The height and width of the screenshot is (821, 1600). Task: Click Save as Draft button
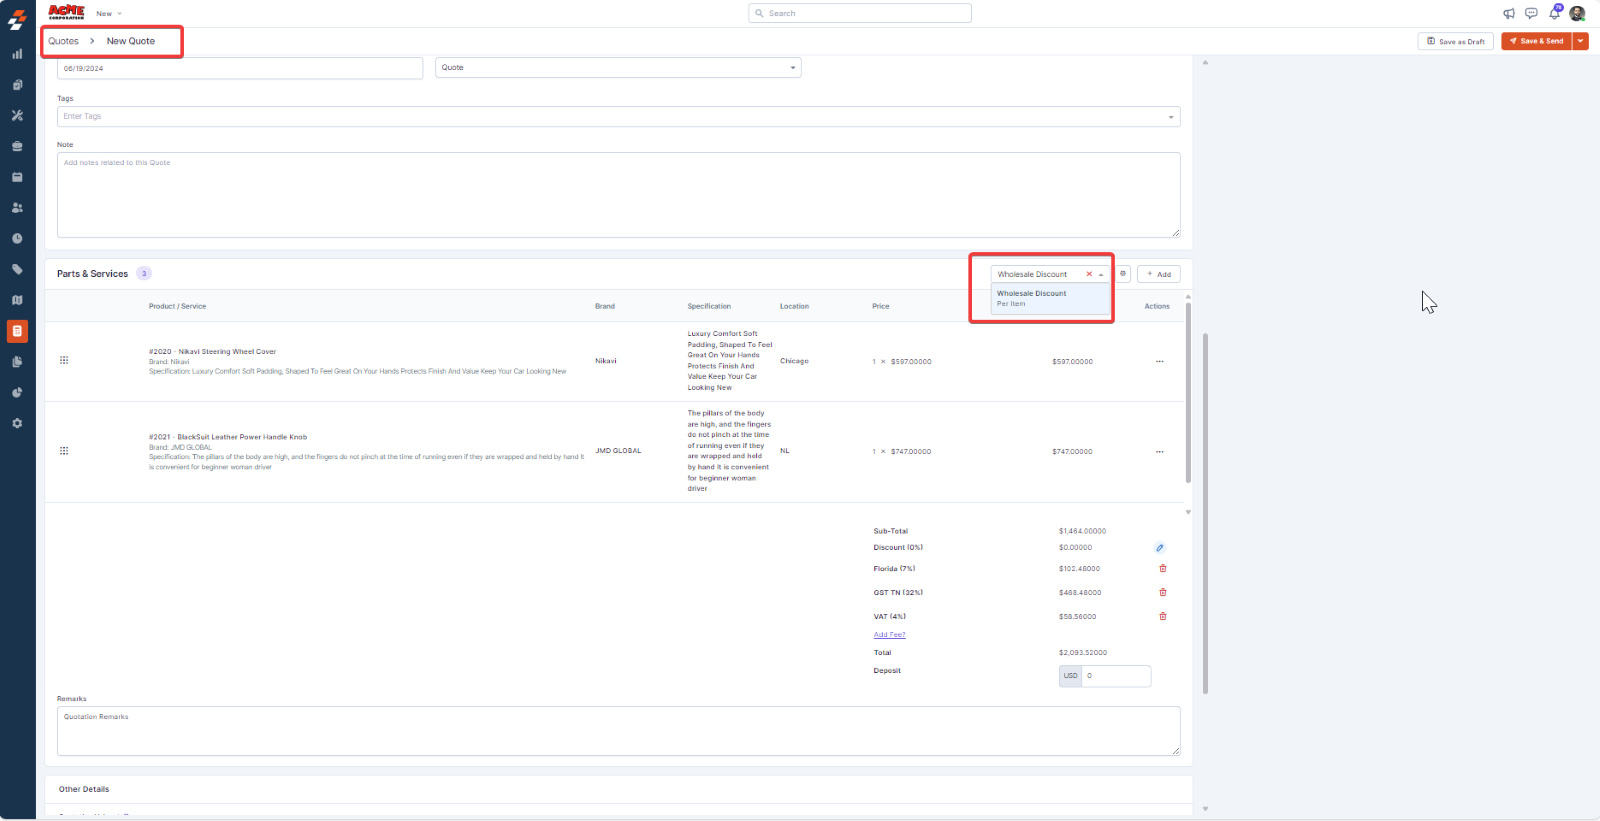tap(1455, 41)
